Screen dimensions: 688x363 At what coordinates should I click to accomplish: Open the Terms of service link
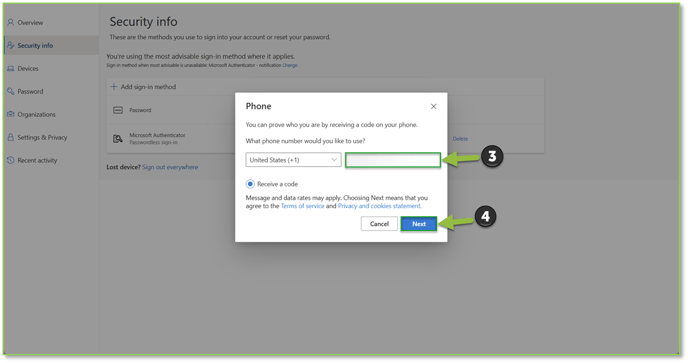(302, 206)
